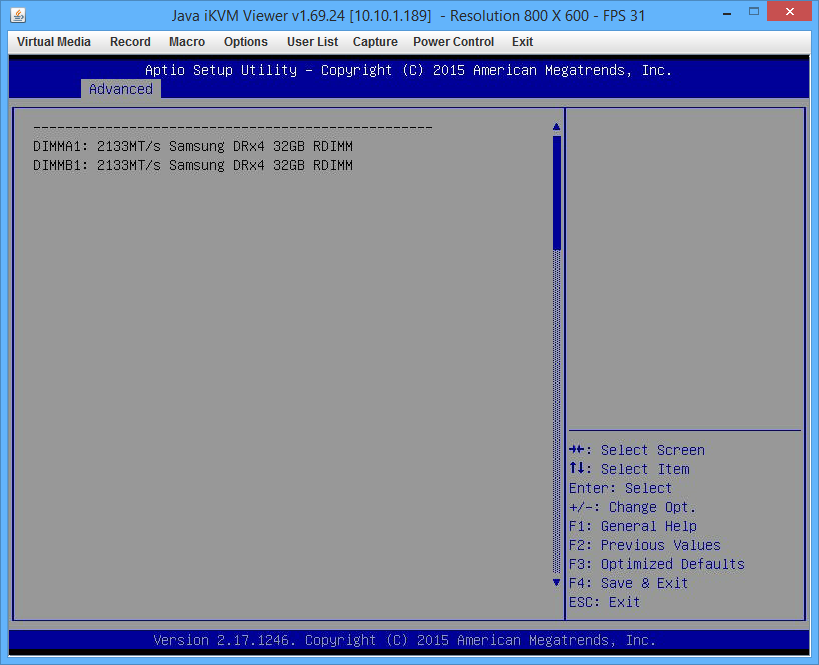819x665 pixels.
Task: Click the F3: Optimized Defaults line
Action: point(657,564)
